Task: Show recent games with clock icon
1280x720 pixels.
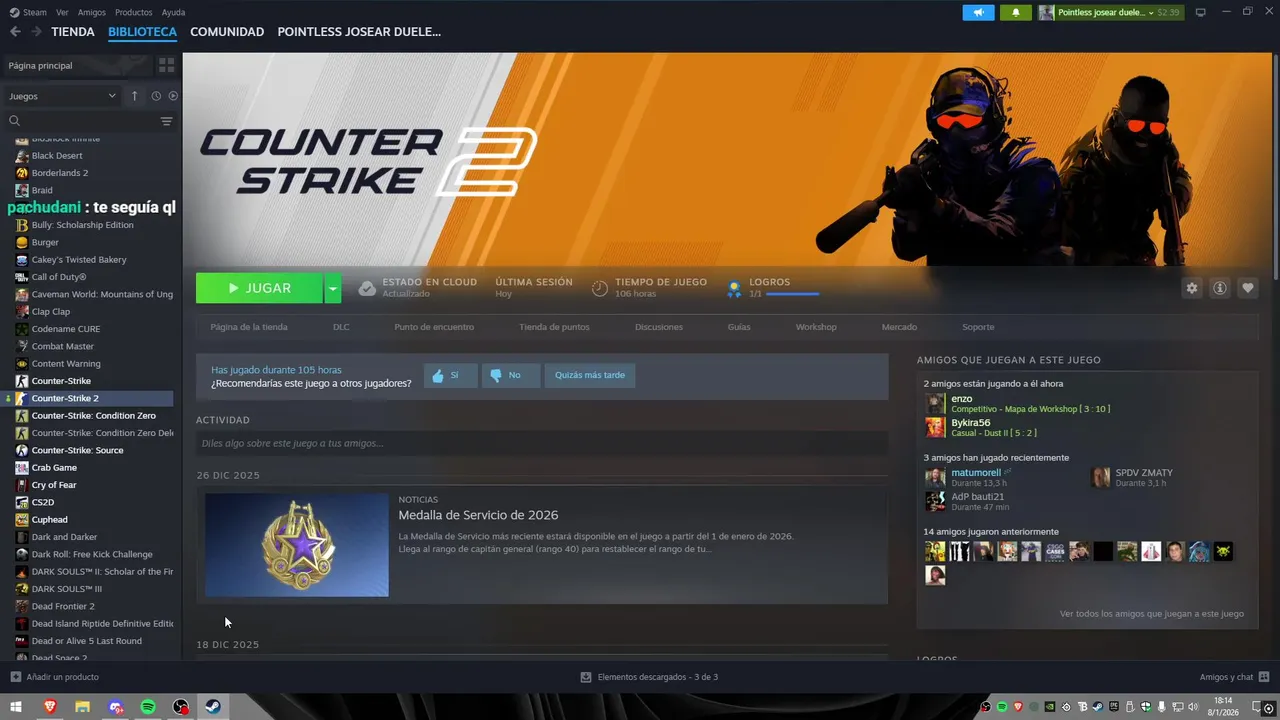Action: point(156,96)
